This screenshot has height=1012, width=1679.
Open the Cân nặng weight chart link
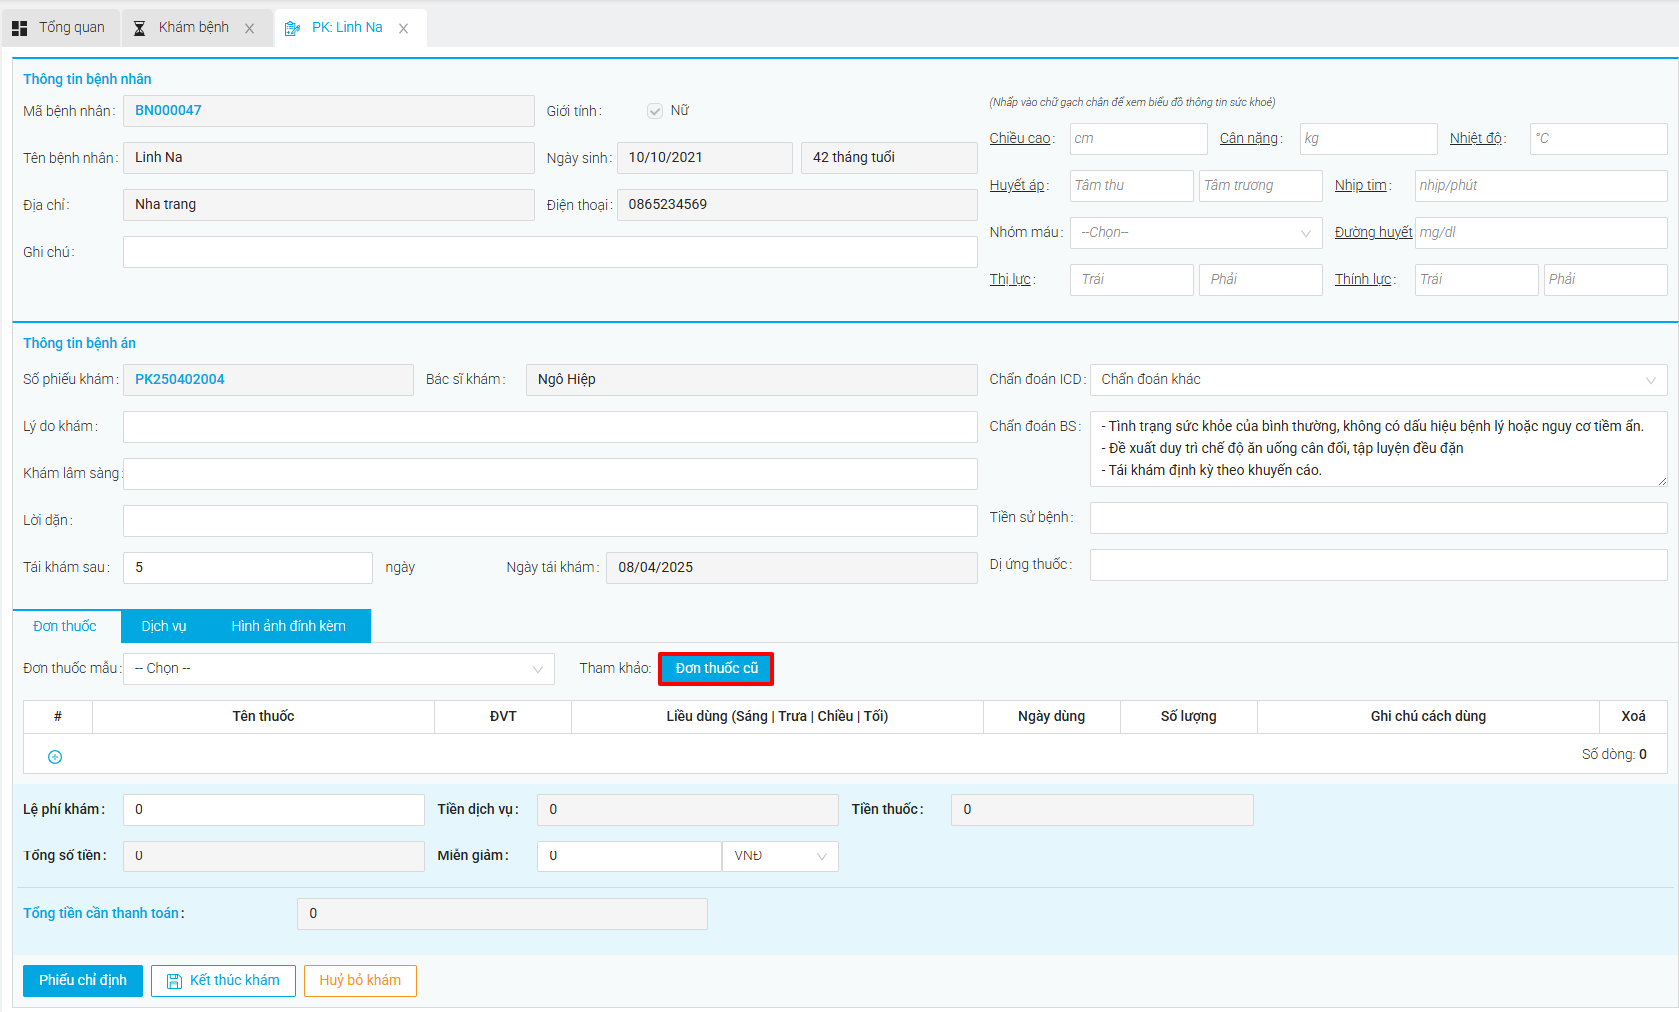click(1249, 139)
